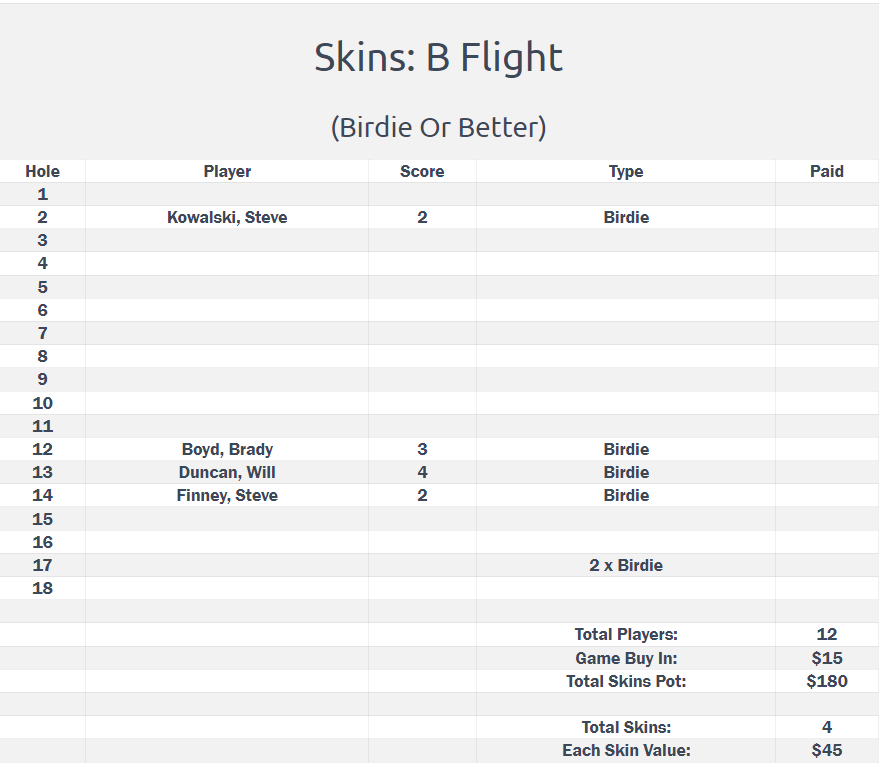Screen dimensions: 879x767
Task: Click the Total Skins Pot amount $180
Action: click(x=827, y=681)
